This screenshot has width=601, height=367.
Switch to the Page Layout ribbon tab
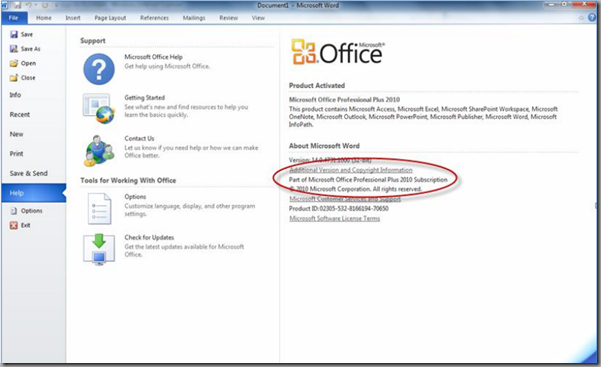click(x=110, y=18)
